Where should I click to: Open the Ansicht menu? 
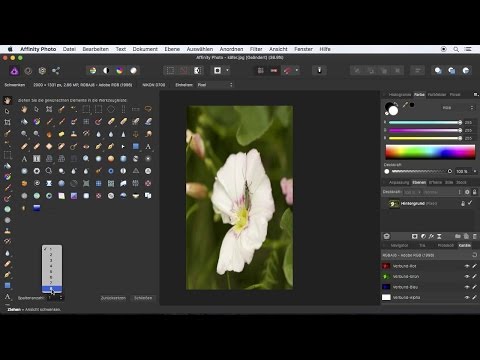[x=278, y=49]
